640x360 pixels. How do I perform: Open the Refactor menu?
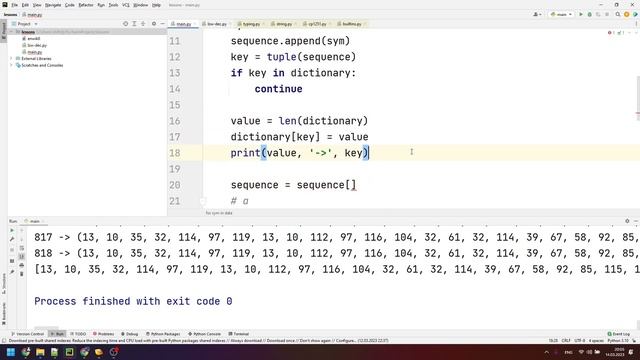point(86,5)
